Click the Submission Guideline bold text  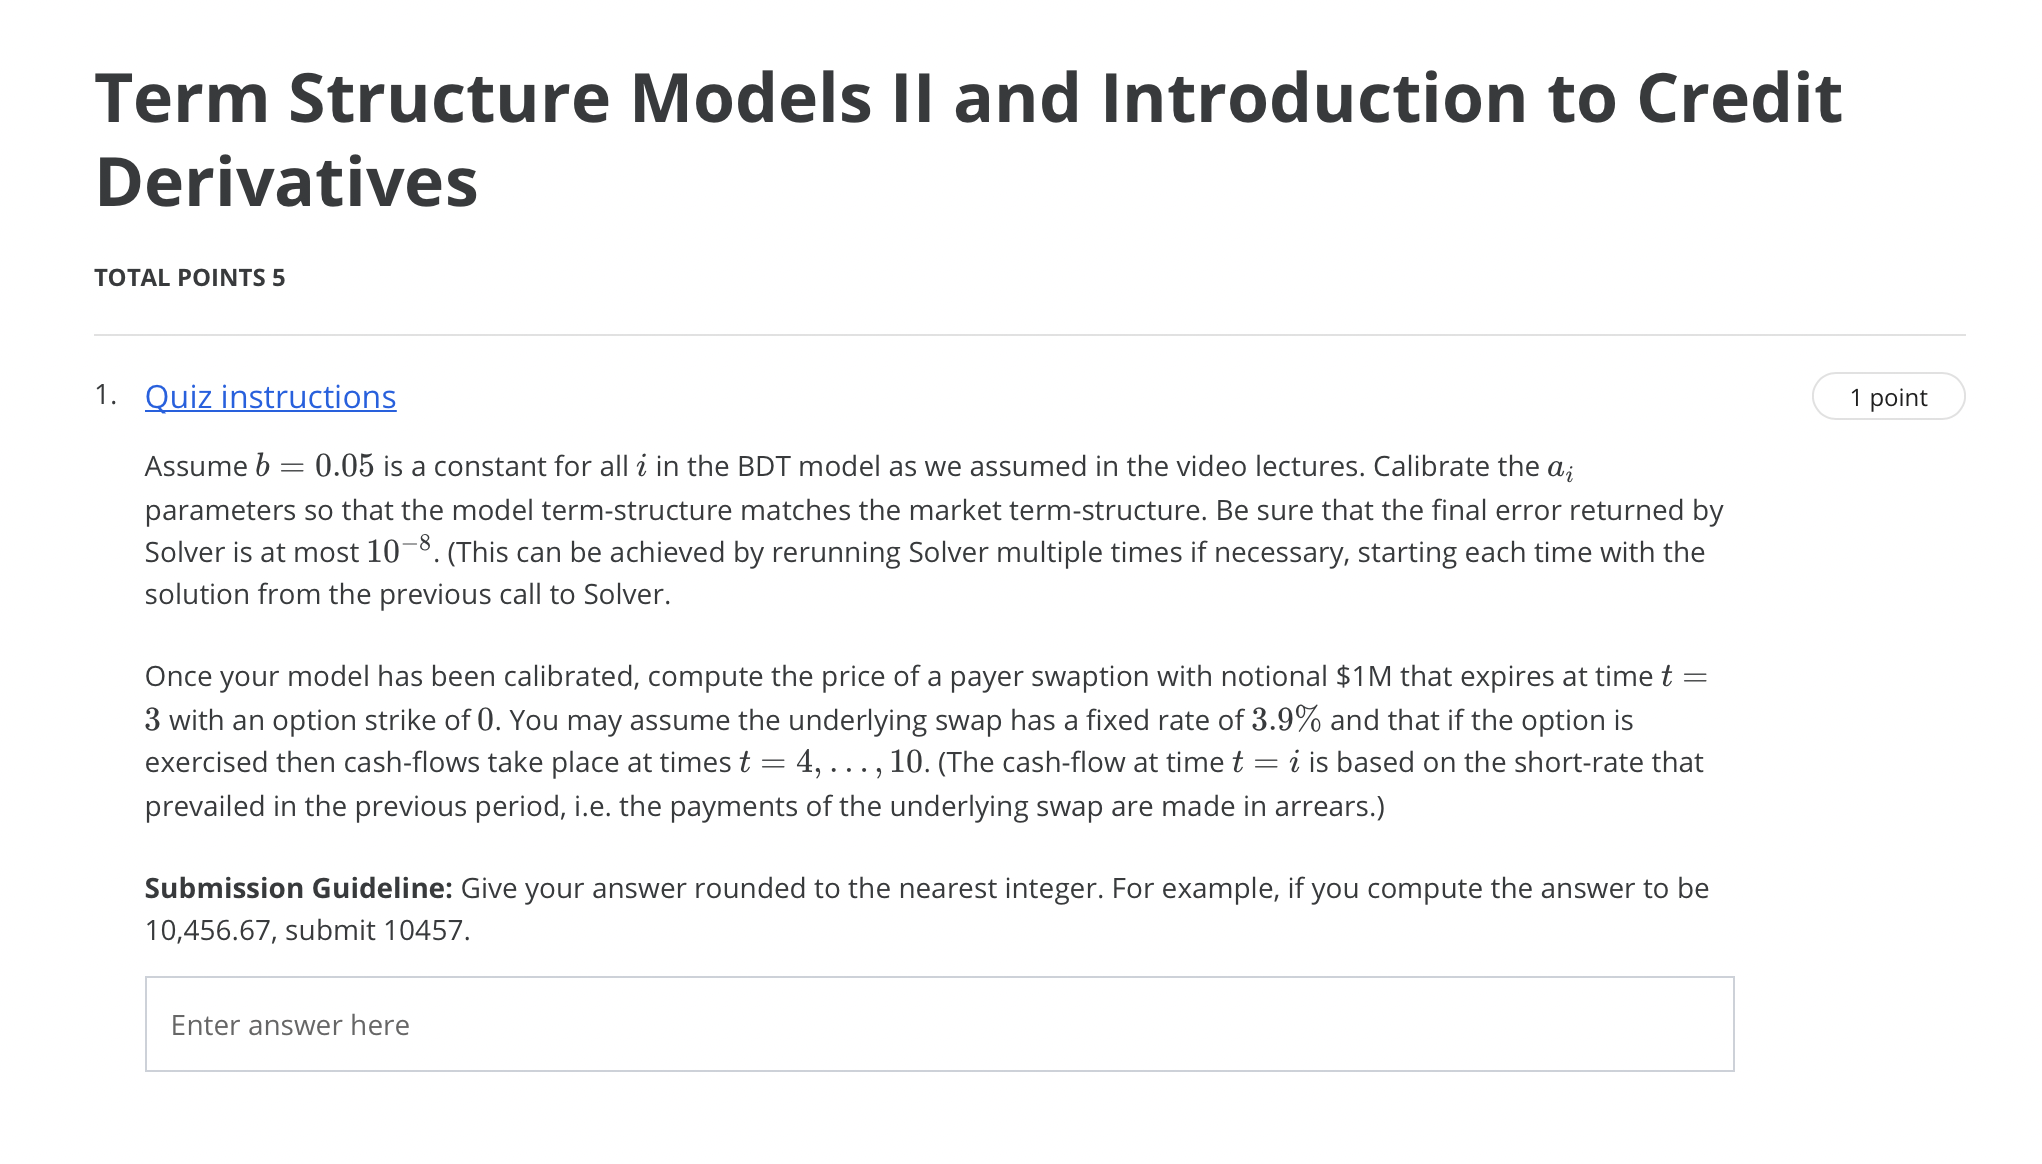pos(300,887)
